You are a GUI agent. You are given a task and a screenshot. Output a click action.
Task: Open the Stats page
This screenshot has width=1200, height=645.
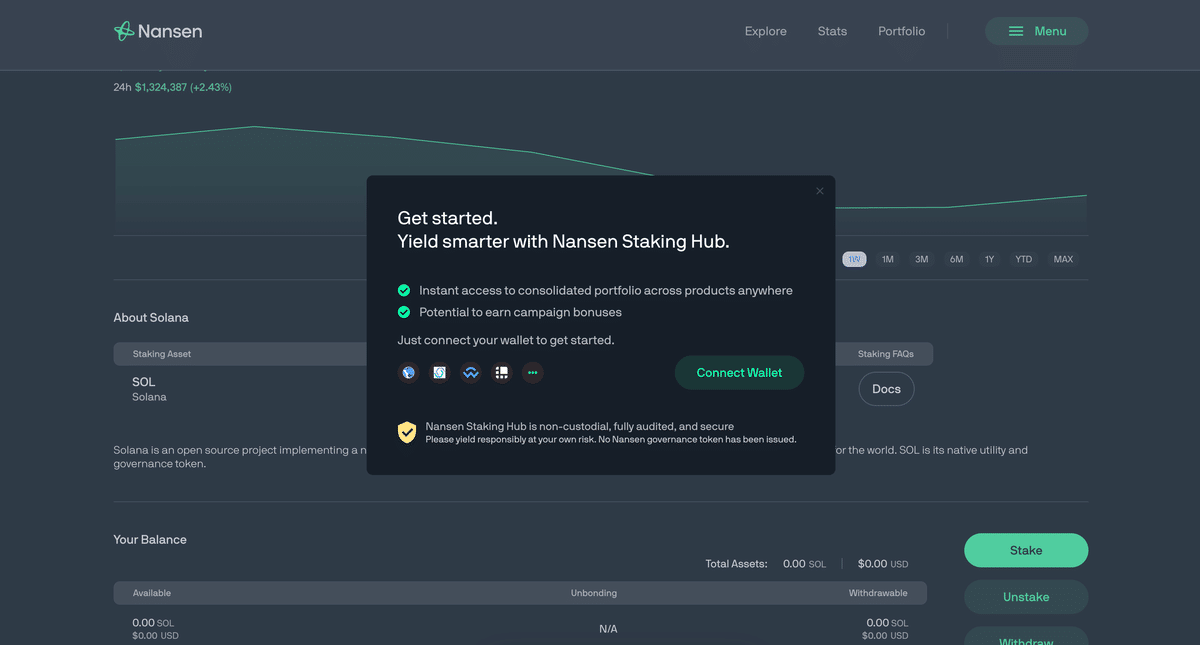832,31
